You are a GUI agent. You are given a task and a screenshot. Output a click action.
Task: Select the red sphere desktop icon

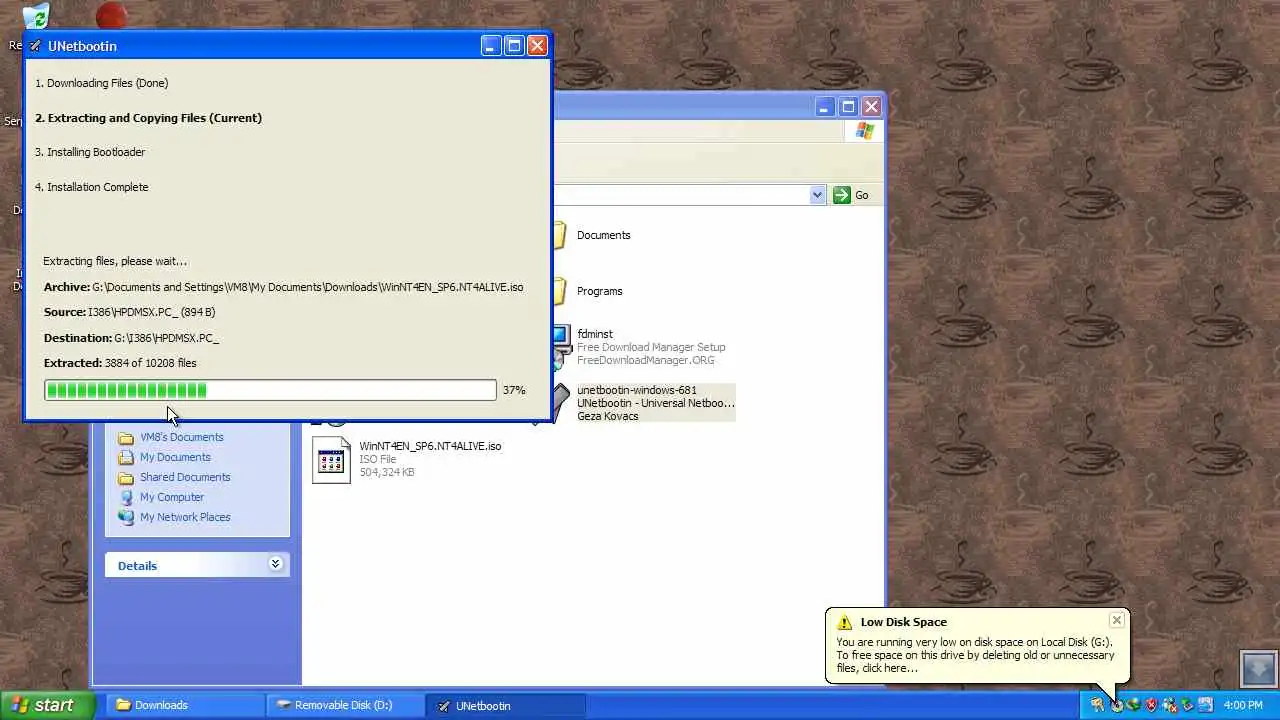point(112,17)
